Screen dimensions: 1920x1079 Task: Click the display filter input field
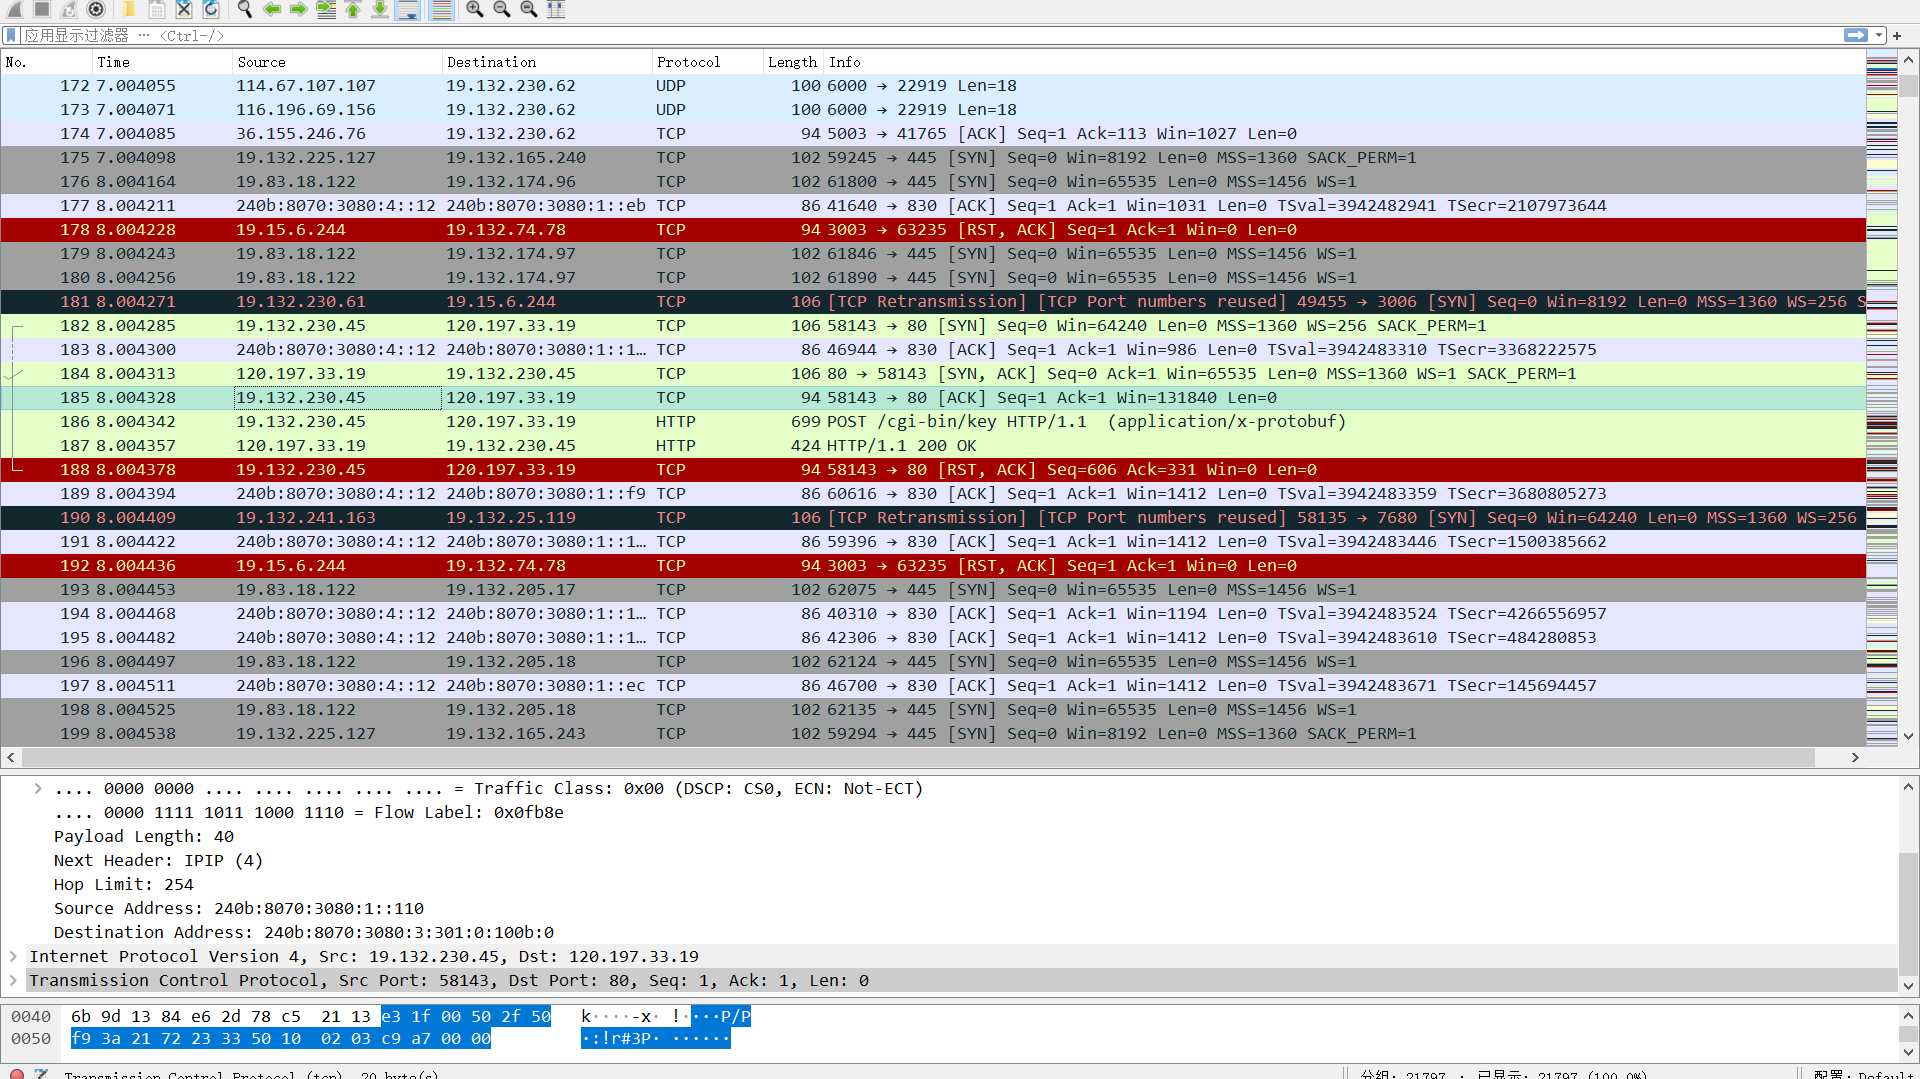(x=930, y=36)
